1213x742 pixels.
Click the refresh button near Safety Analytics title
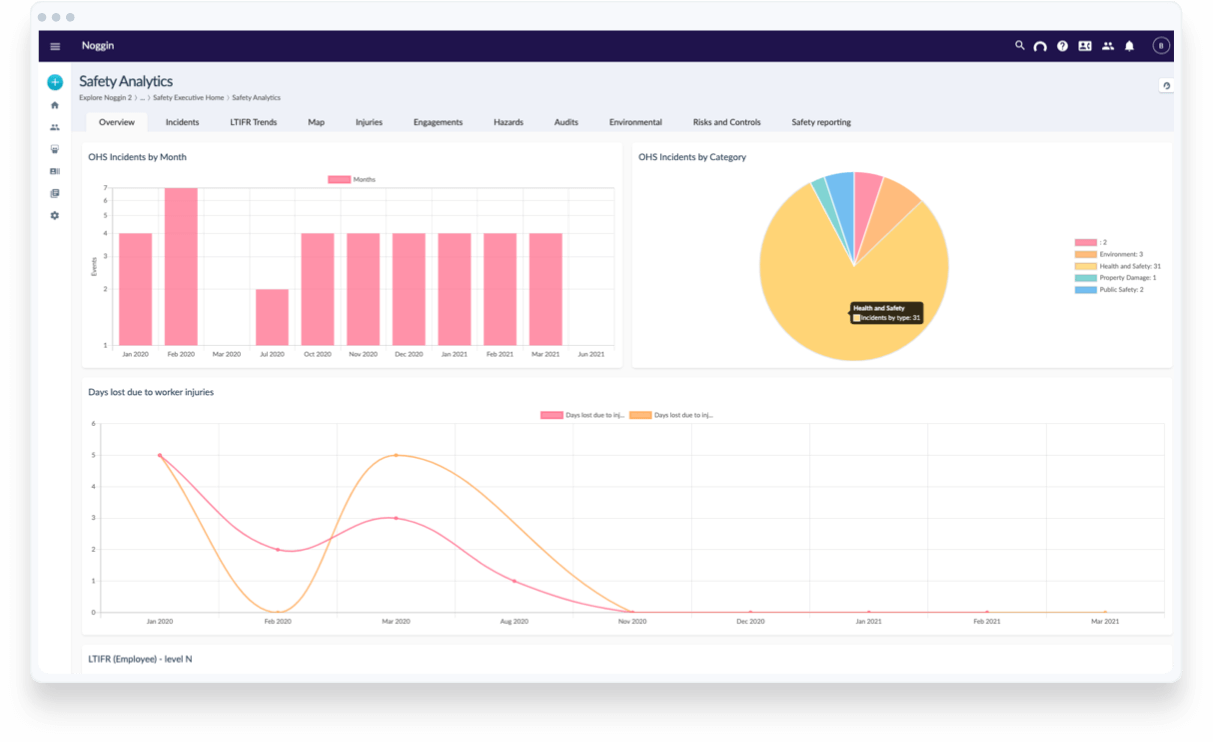1166,84
